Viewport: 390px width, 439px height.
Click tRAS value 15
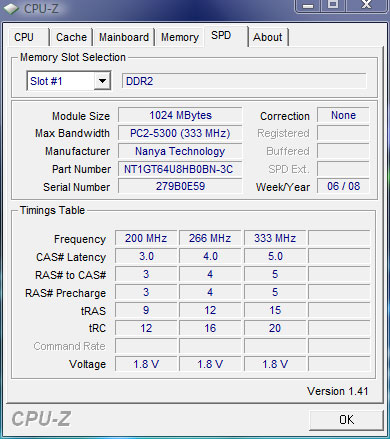click(x=275, y=310)
